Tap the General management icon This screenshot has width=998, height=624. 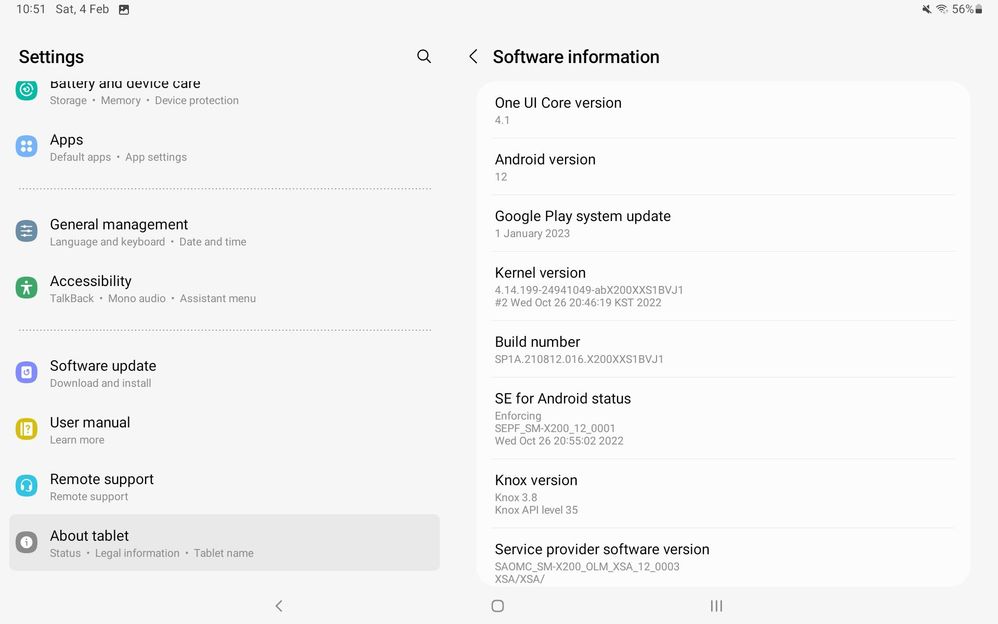26,231
